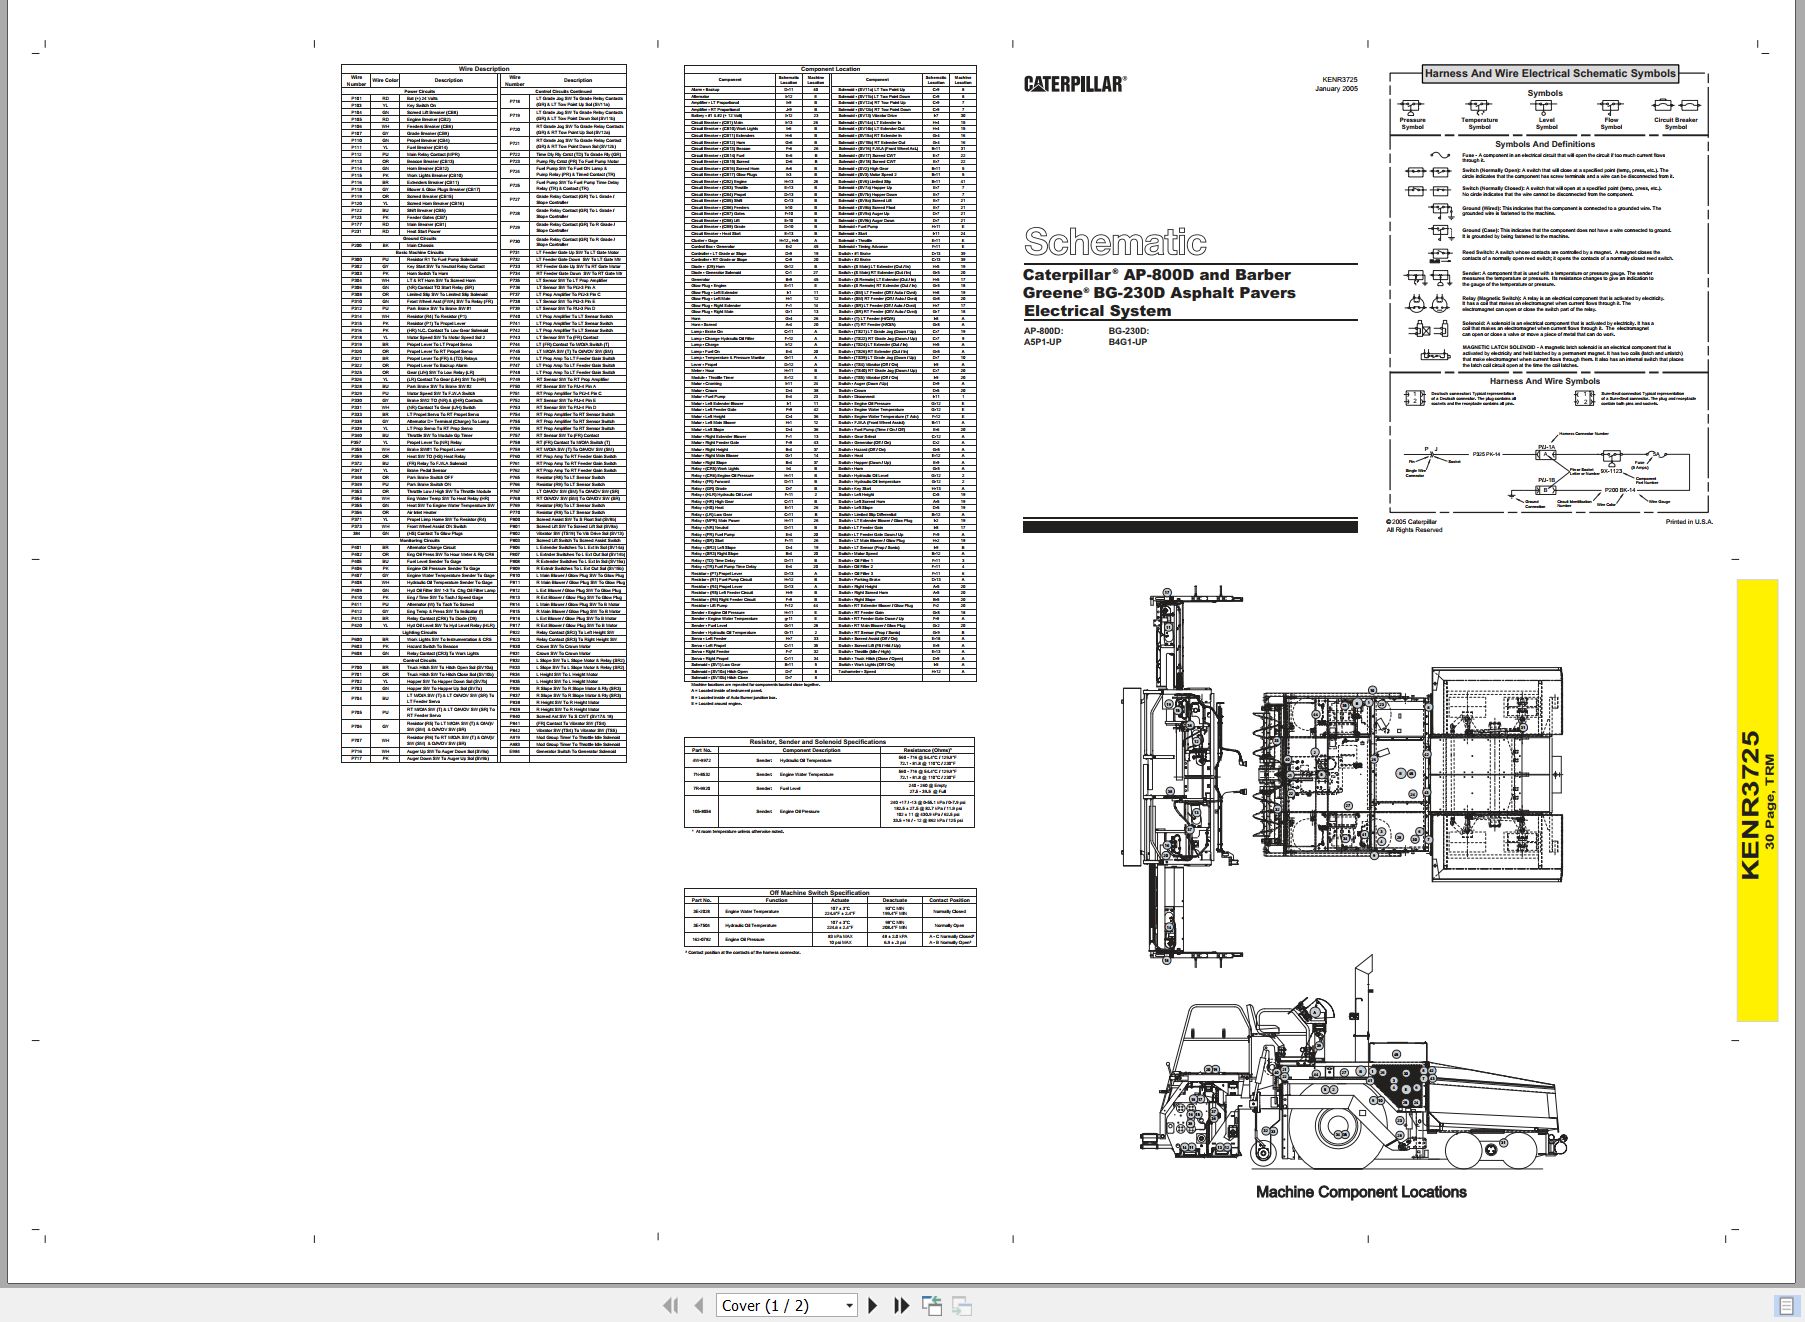
Task: Click the Machine Component Locations caption
Action: pos(1361,1192)
